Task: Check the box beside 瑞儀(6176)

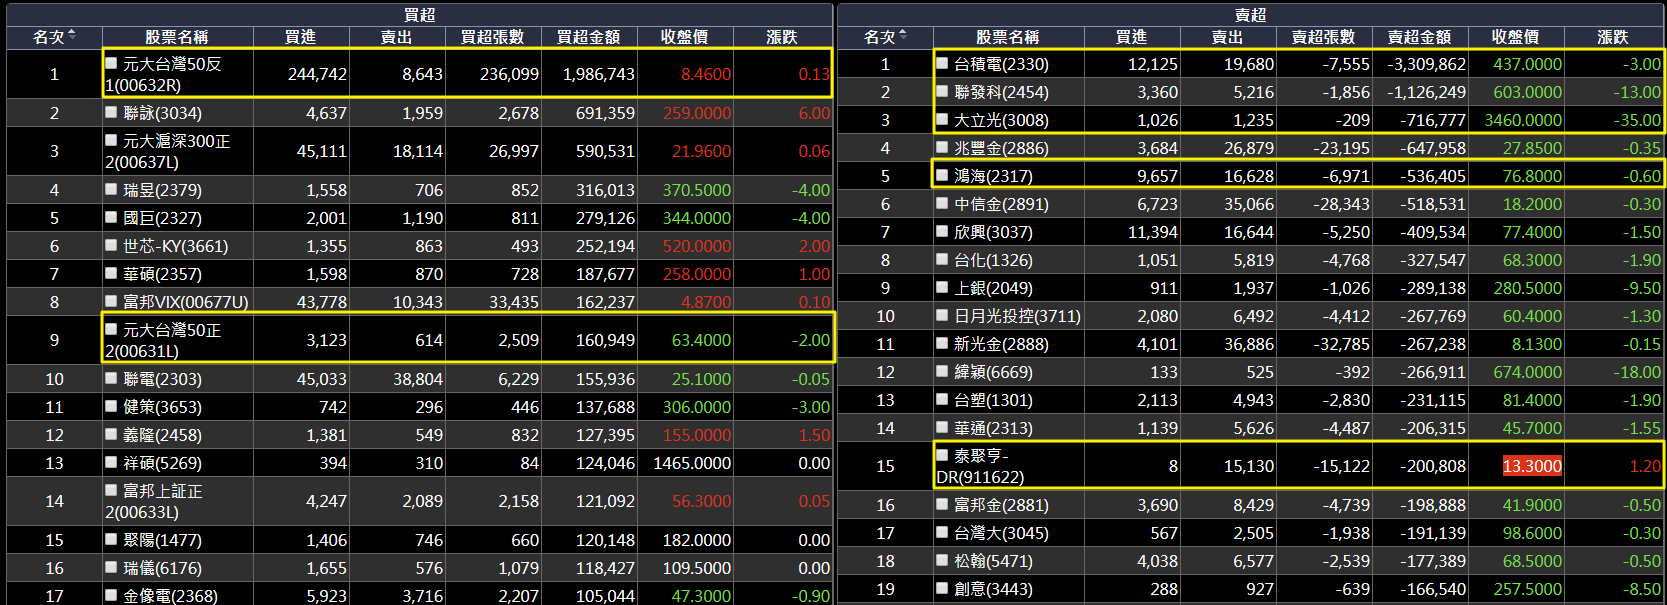Action: pos(112,567)
